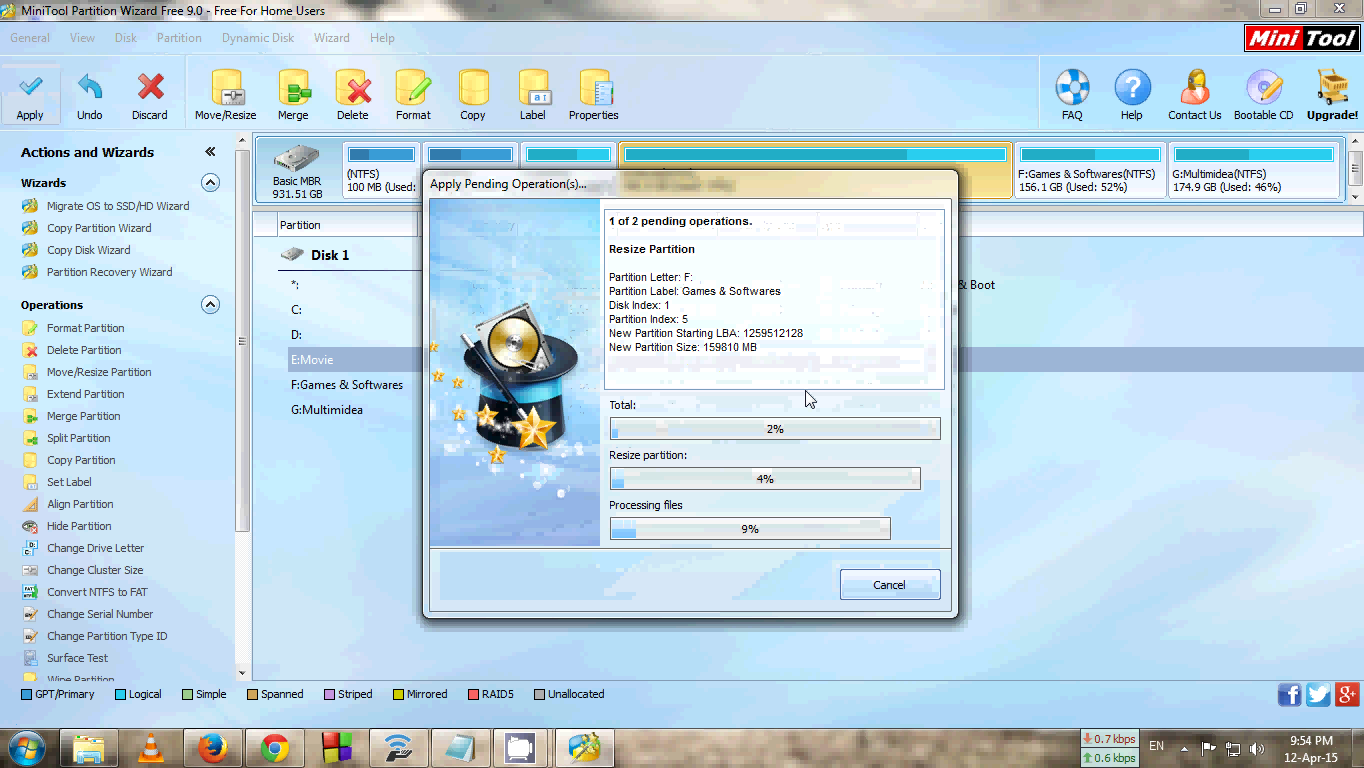Collapse the Actions and Wizards panel
1364x768 pixels.
tap(210, 152)
